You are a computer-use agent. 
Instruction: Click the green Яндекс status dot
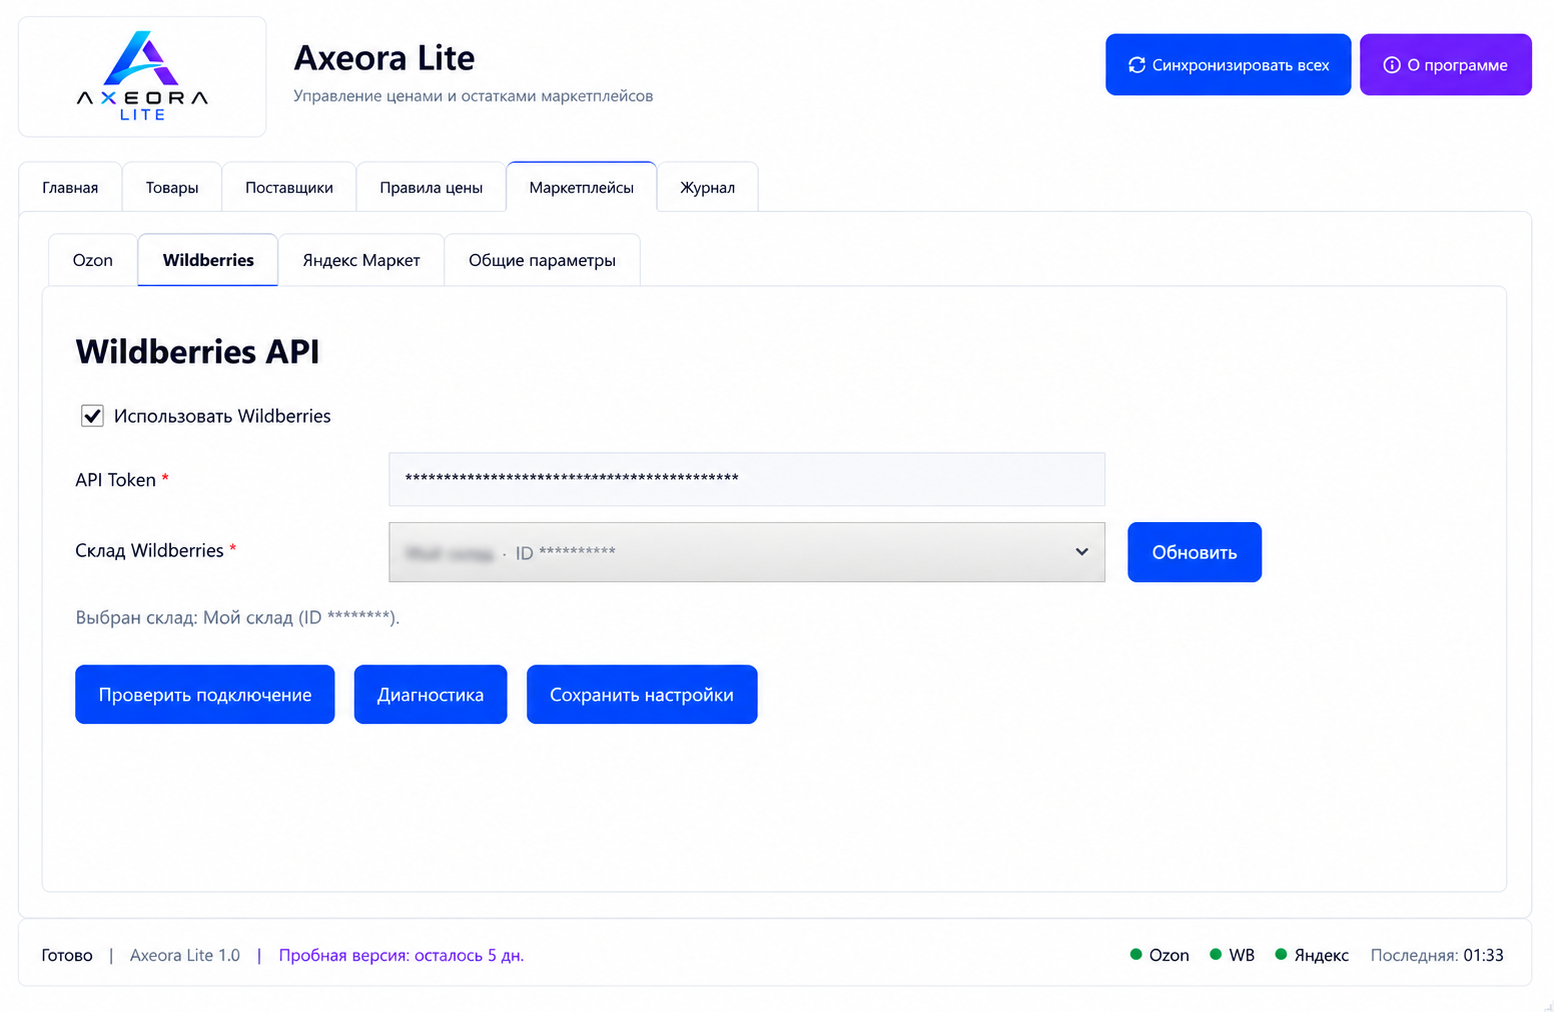[x=1281, y=954]
